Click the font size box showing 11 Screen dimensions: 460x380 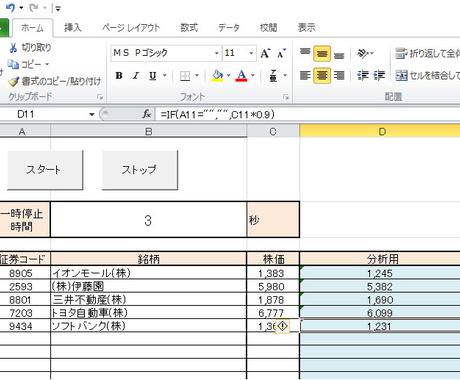tap(235, 53)
